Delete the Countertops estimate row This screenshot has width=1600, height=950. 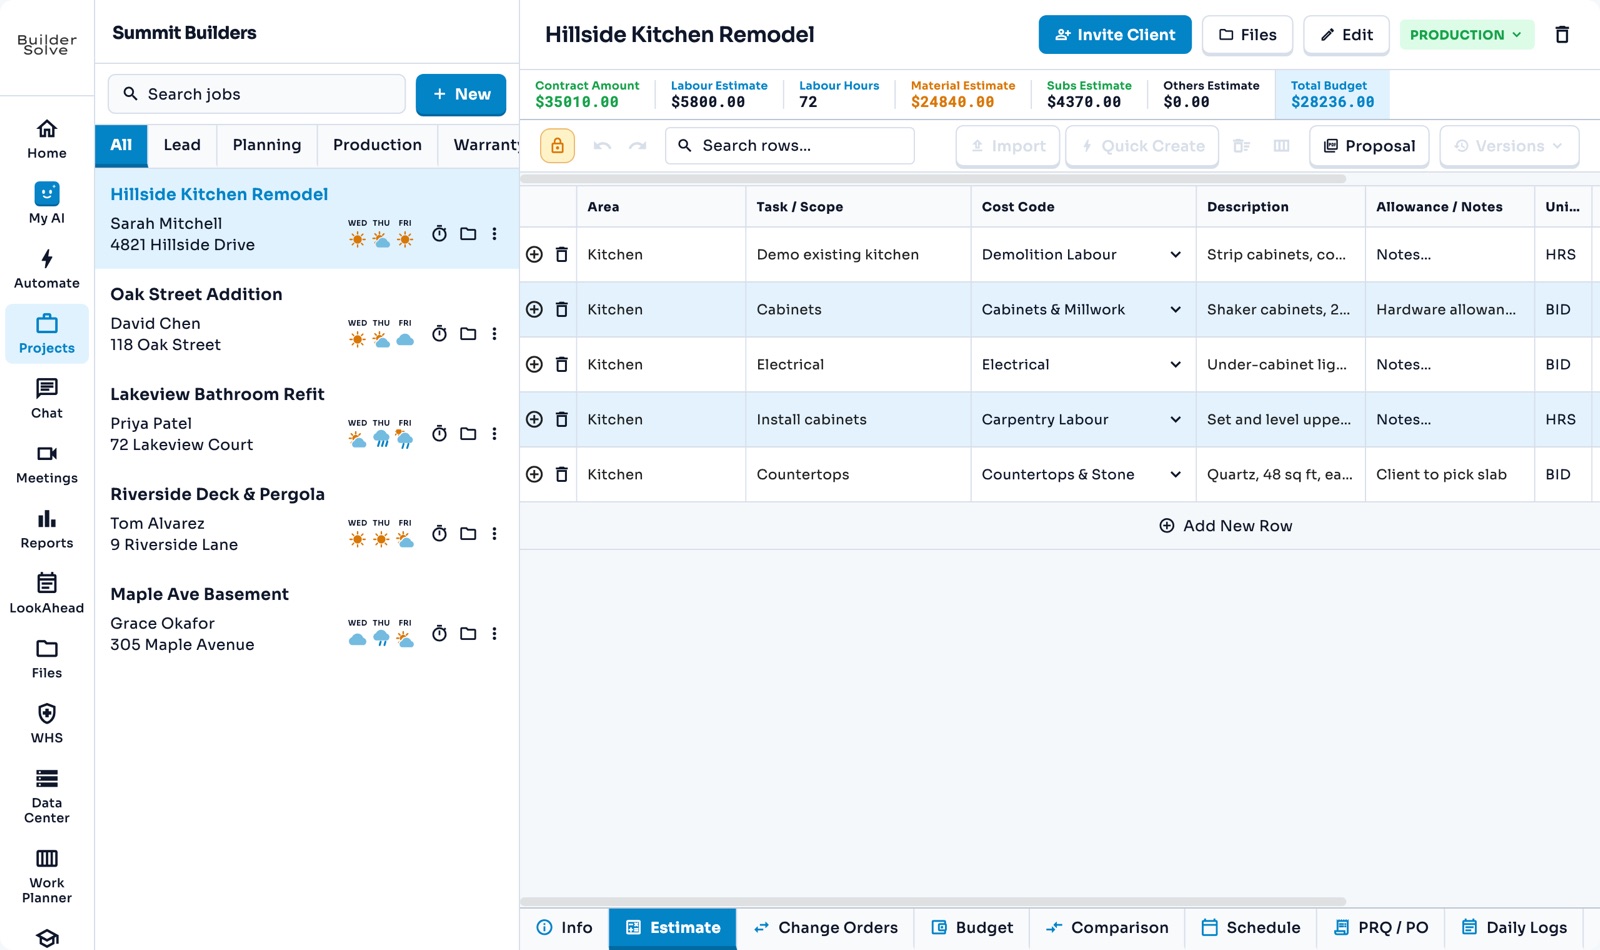[562, 474]
